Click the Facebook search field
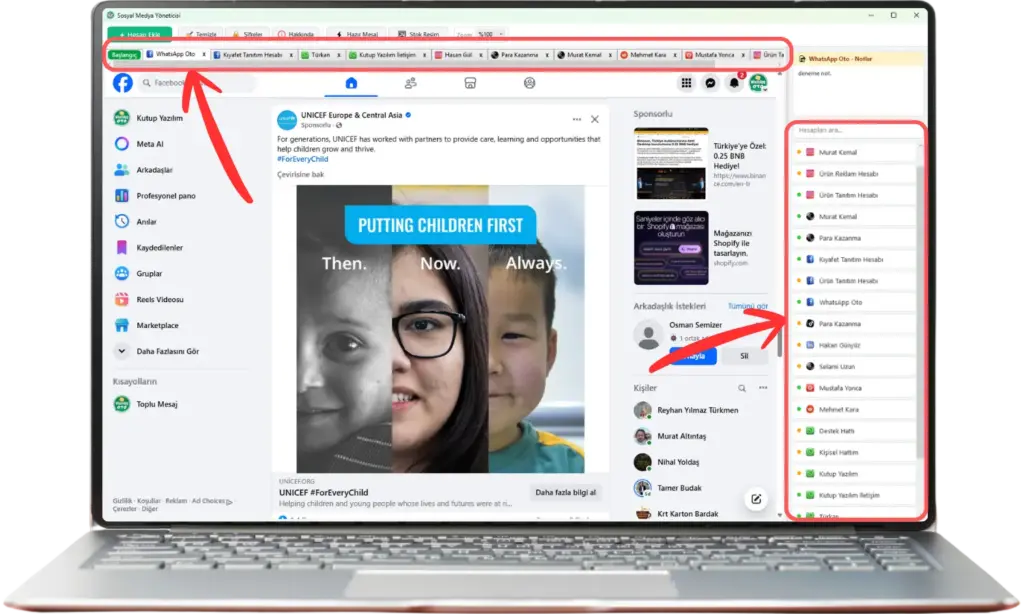Screen dimensions: 1024x614 (196, 83)
